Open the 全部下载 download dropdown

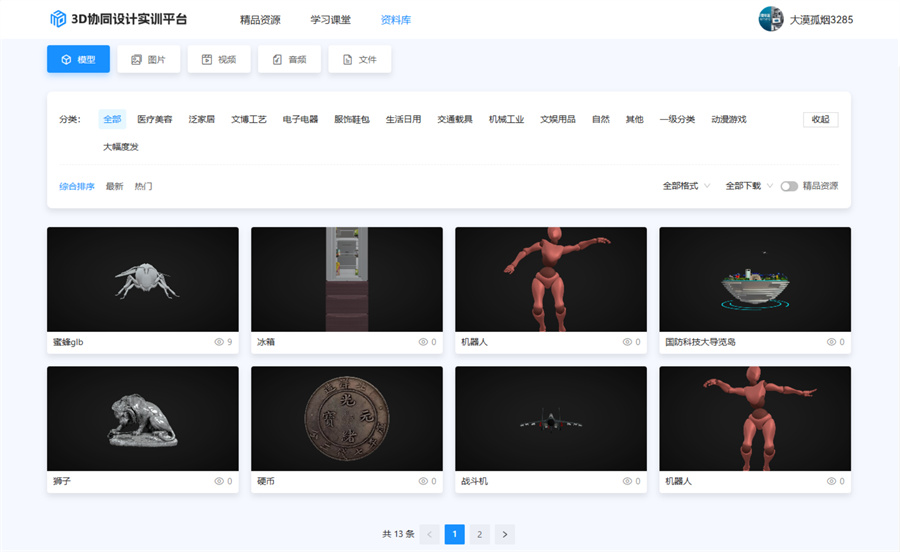[x=749, y=186]
